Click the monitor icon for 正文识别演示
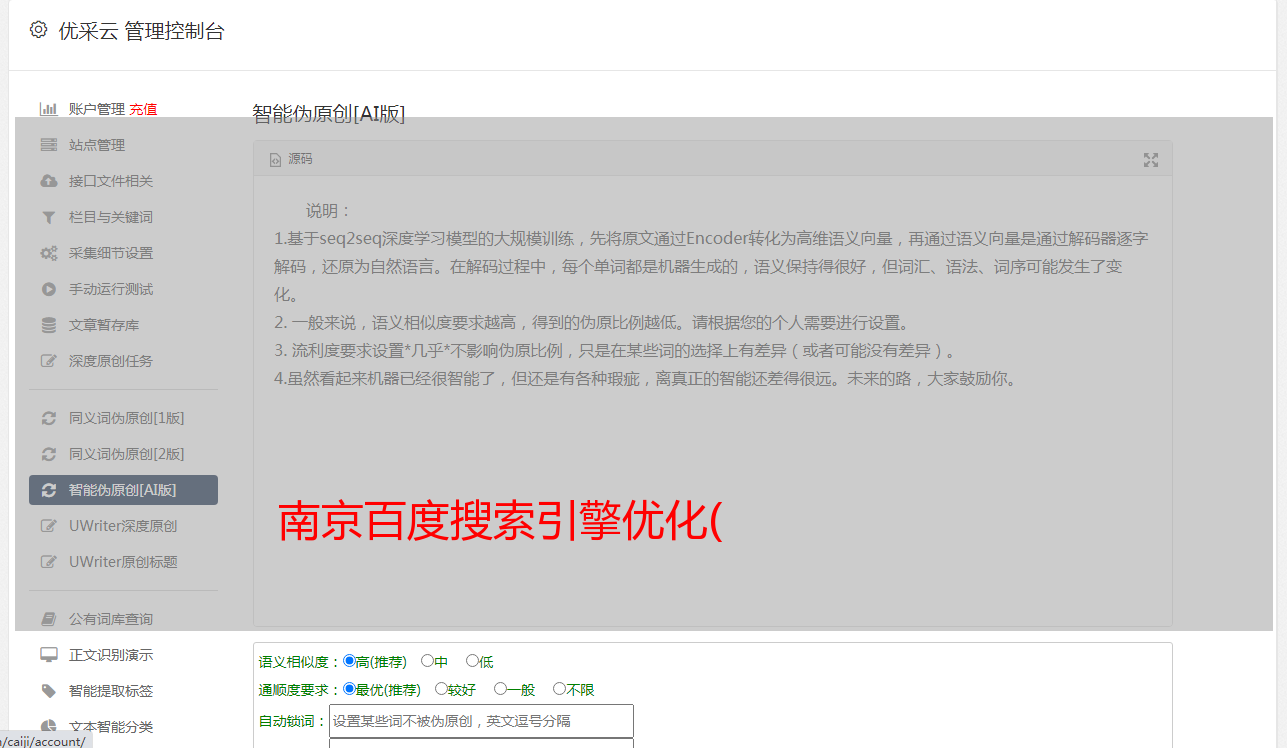Image resolution: width=1287 pixels, height=748 pixels. point(48,655)
